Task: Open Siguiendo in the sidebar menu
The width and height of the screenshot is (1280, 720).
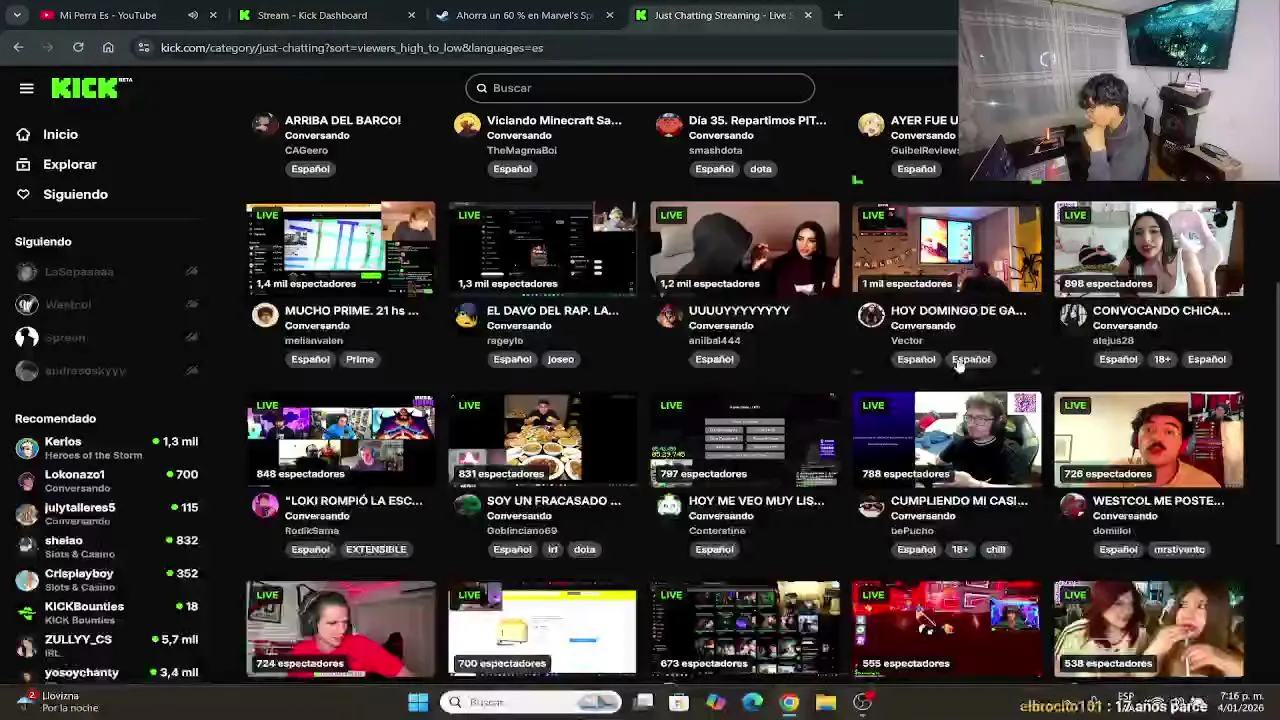Action: pyautogui.click(x=75, y=194)
